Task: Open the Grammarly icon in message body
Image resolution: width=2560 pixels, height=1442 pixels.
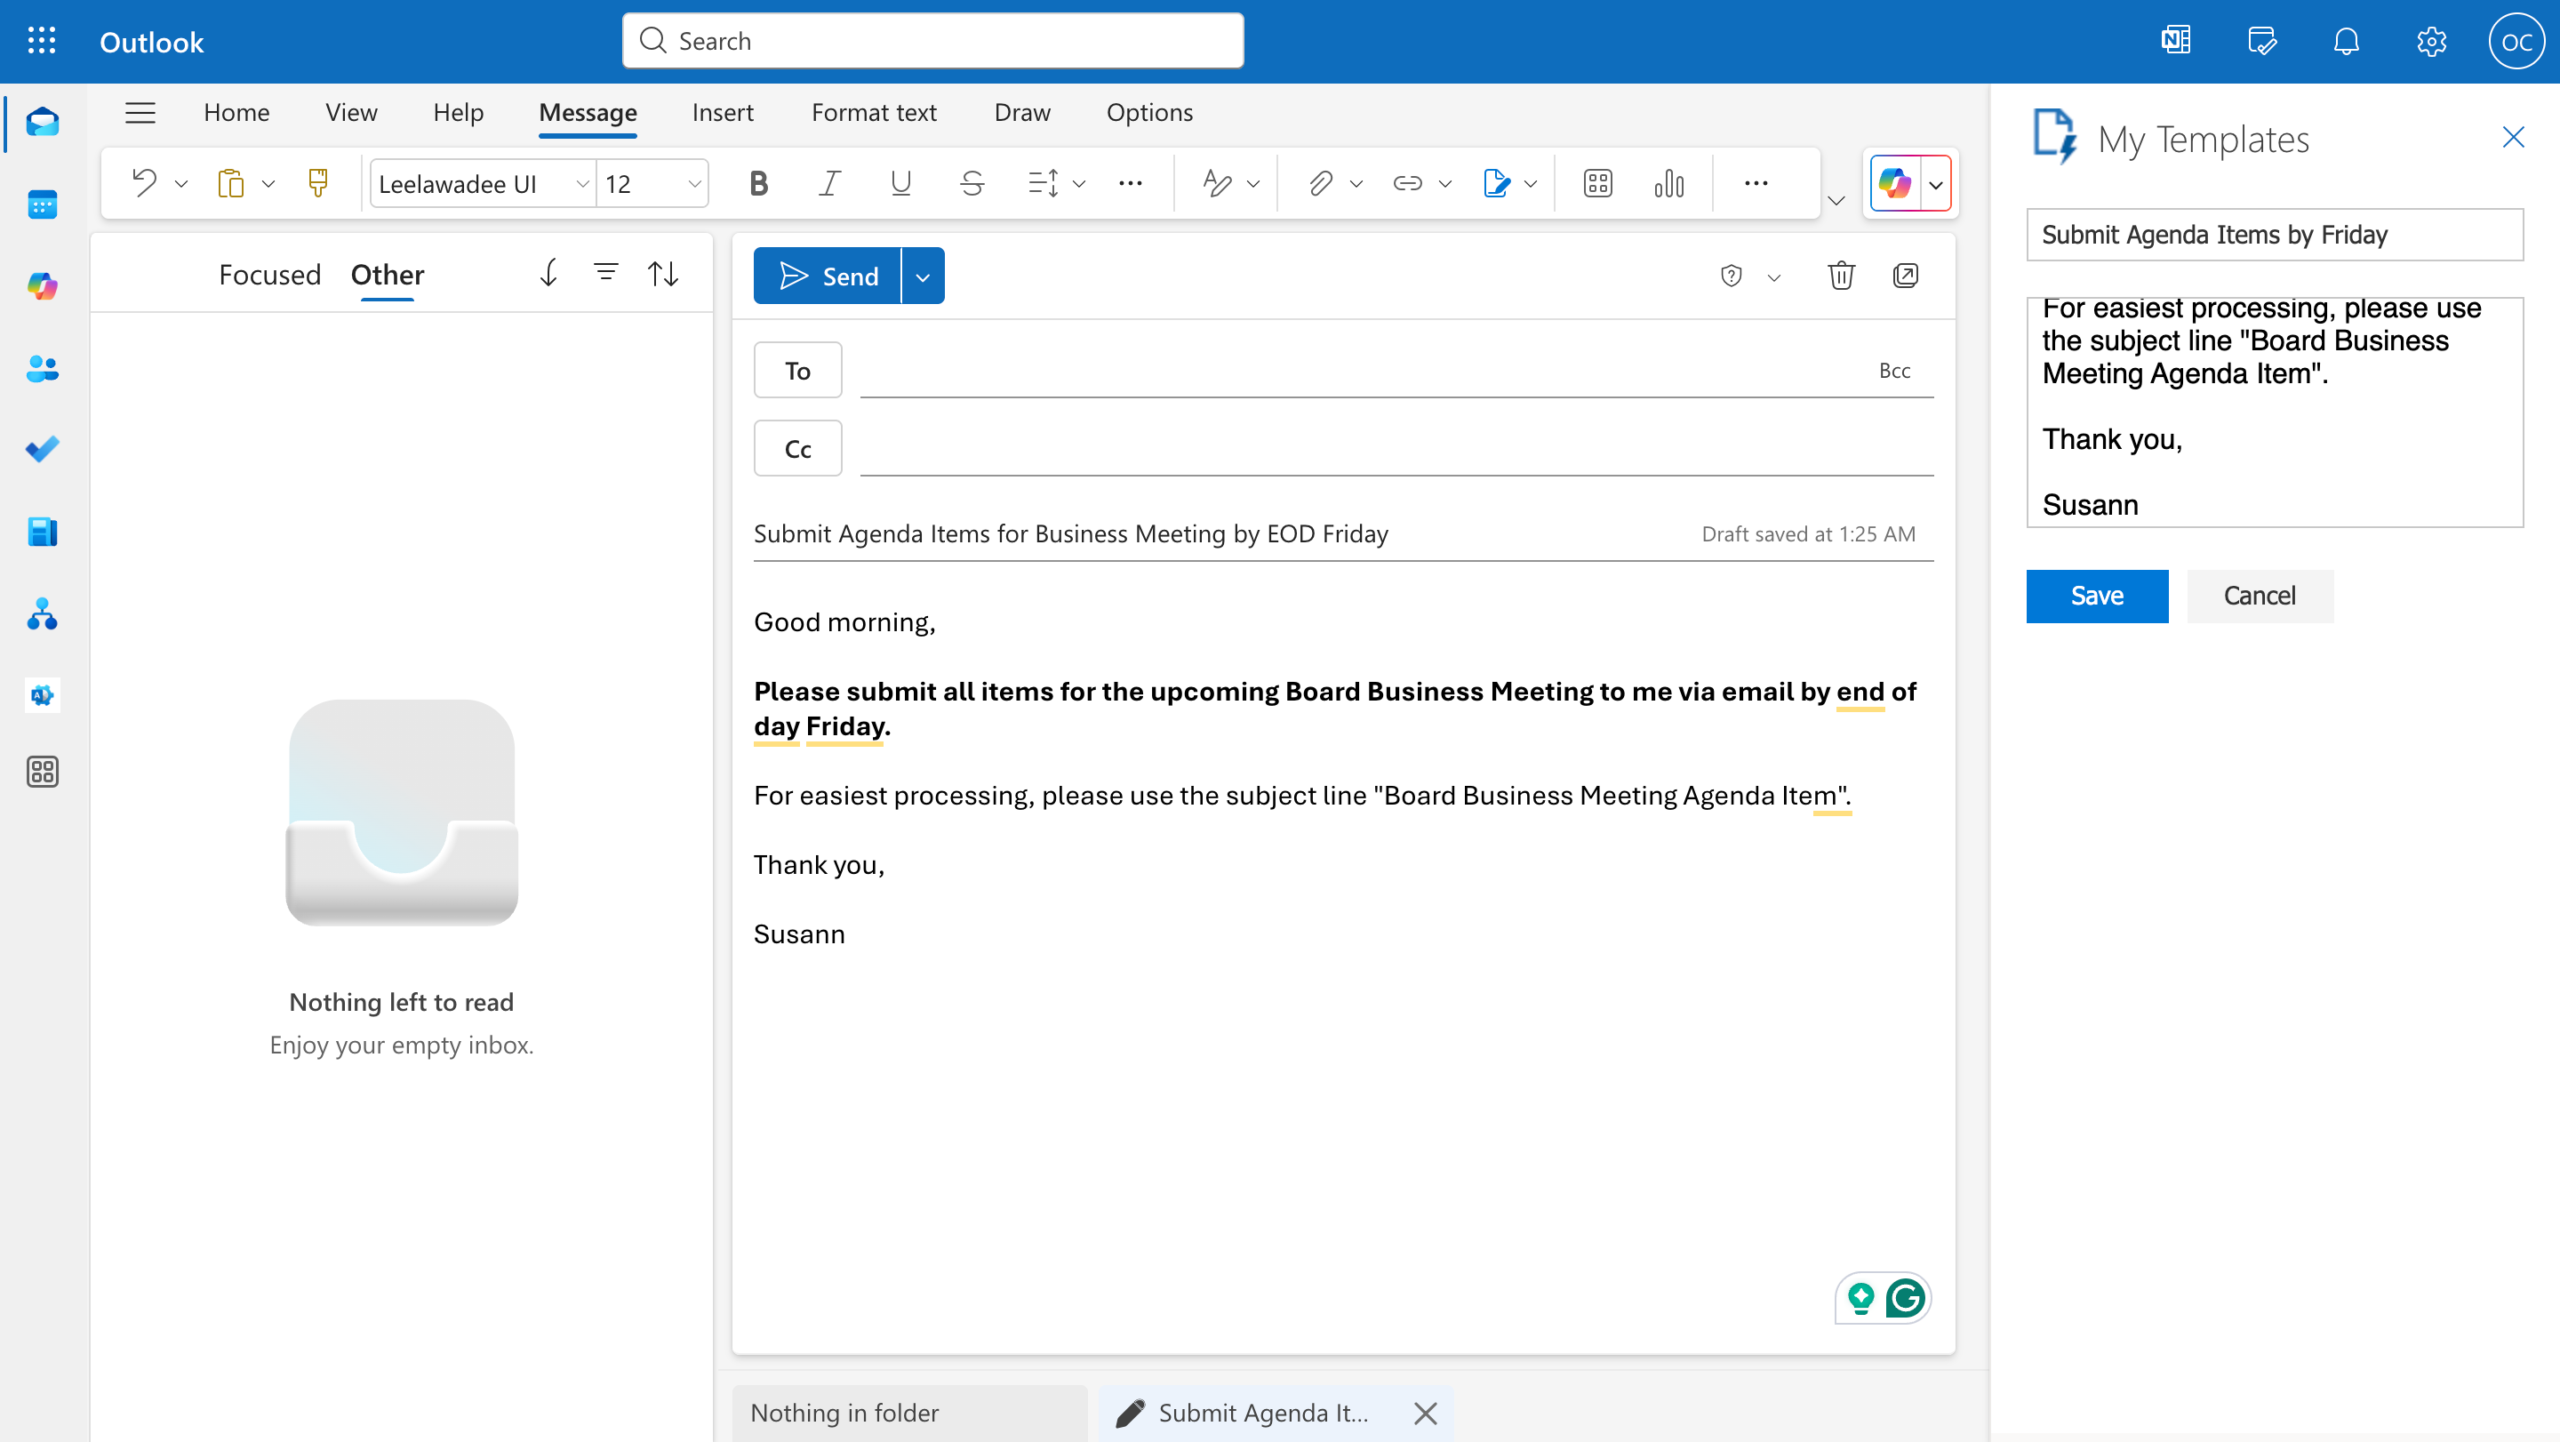Action: (x=1905, y=1298)
